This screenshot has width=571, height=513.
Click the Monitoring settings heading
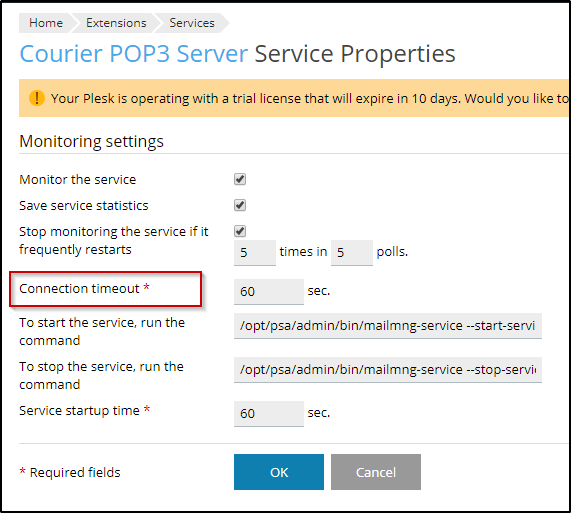pos(91,142)
